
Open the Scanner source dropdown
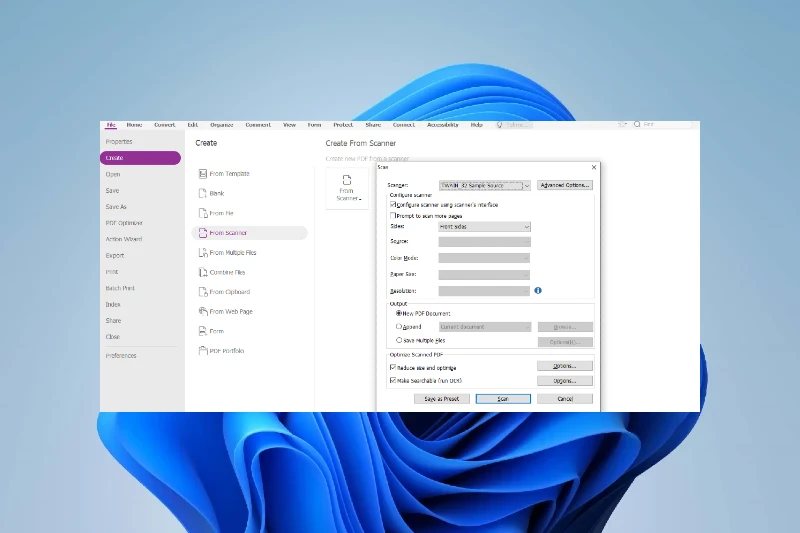tap(485, 185)
